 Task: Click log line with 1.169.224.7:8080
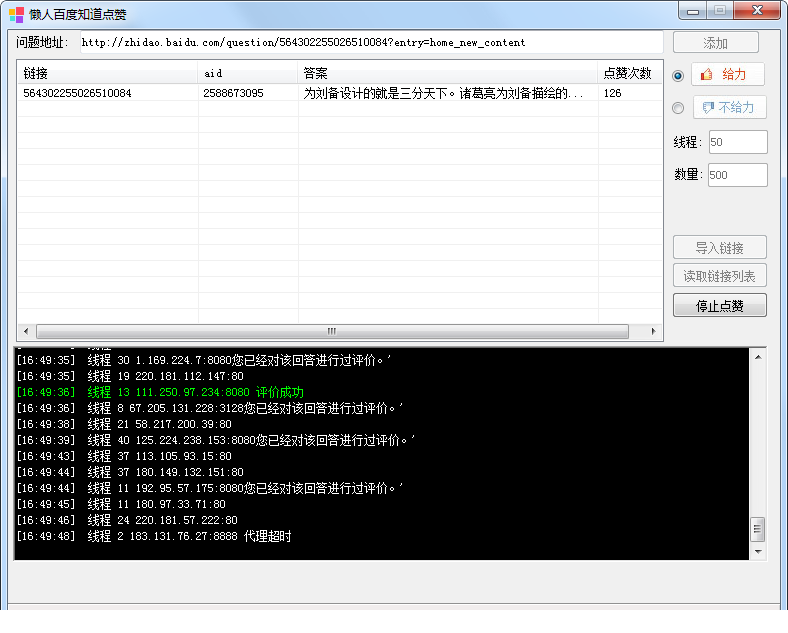pyautogui.click(x=204, y=360)
